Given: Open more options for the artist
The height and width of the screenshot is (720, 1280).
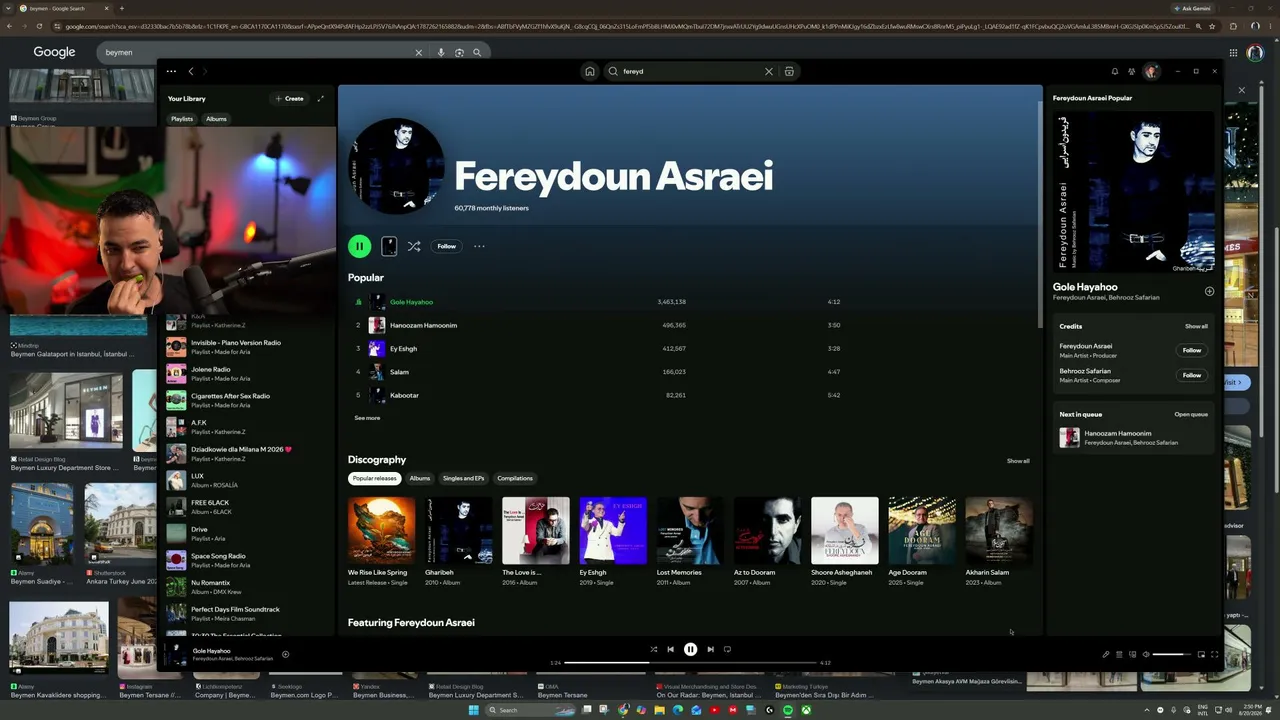Looking at the screenshot, I should (x=479, y=246).
